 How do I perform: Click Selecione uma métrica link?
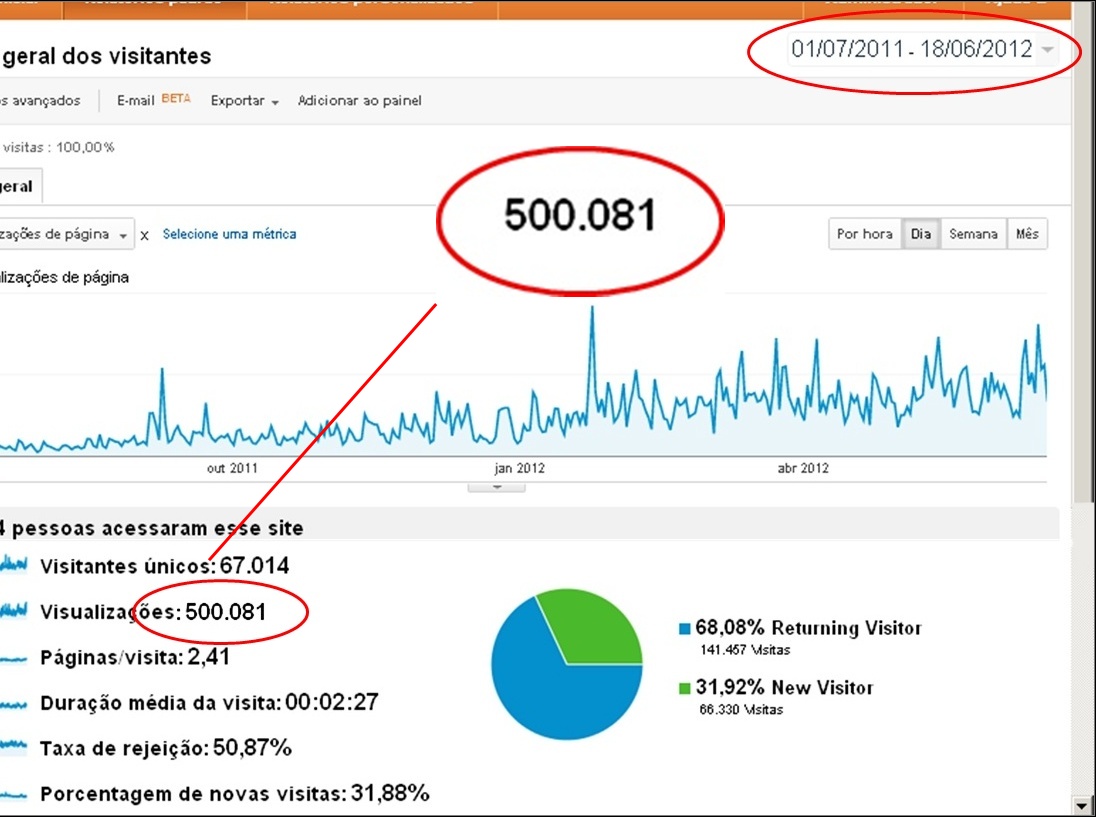(229, 234)
